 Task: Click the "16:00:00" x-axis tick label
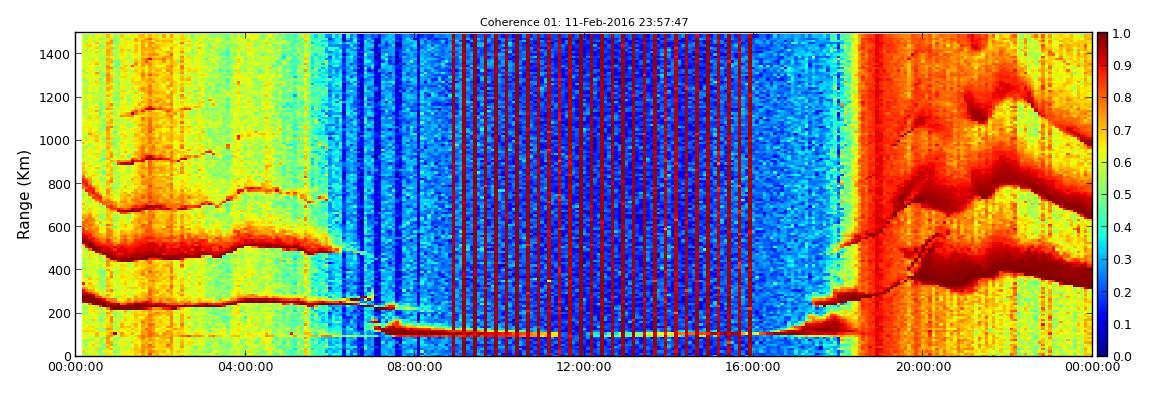point(753,367)
